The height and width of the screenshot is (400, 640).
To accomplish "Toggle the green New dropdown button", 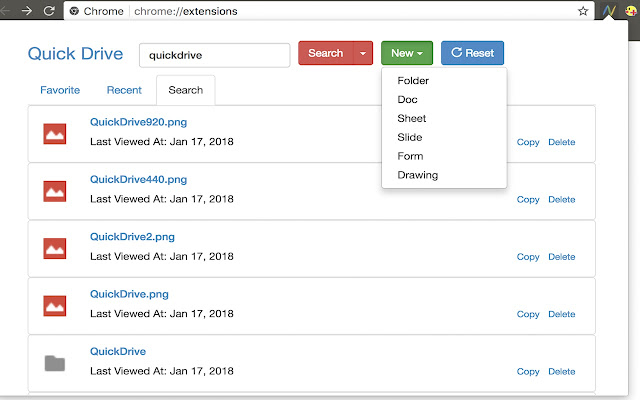I will tap(407, 53).
